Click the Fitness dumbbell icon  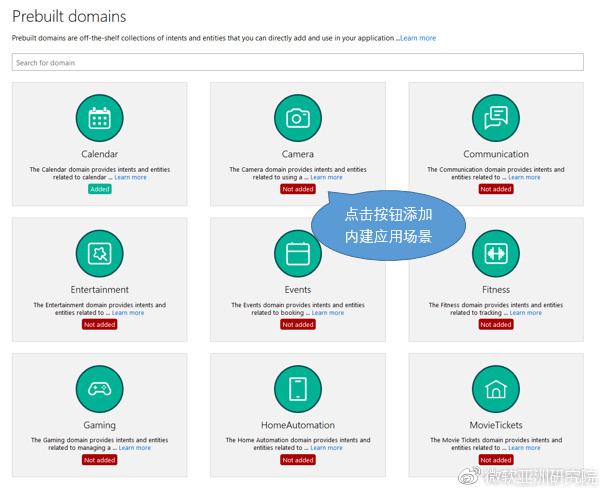[495, 253]
